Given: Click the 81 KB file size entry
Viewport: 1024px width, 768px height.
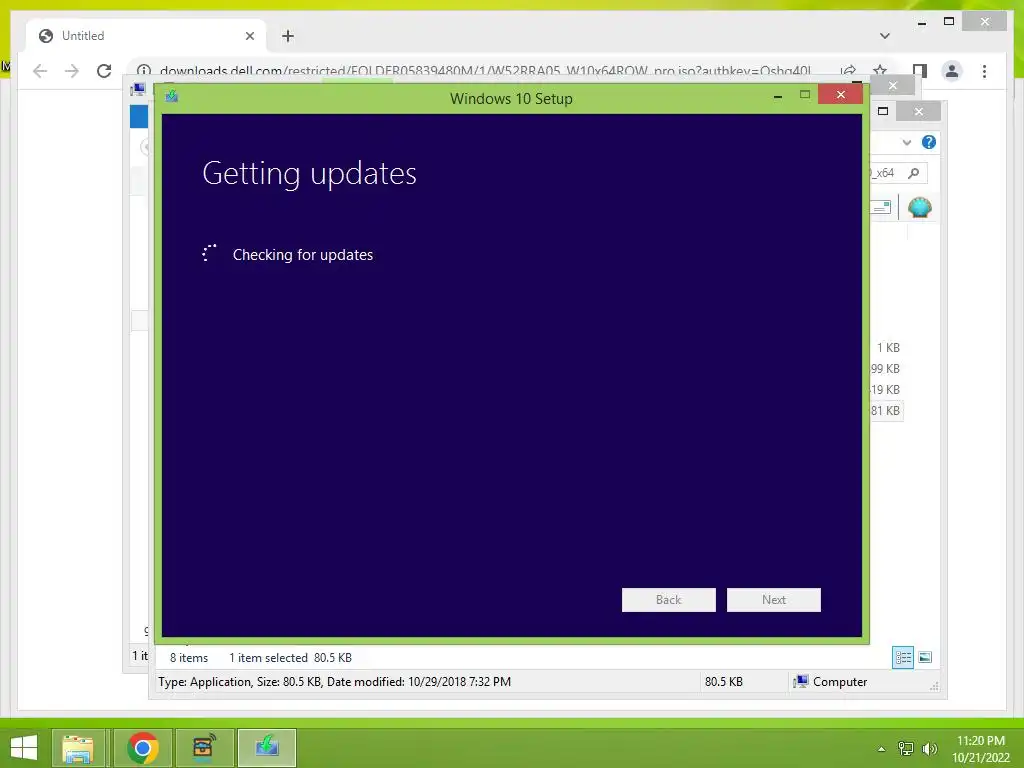Looking at the screenshot, I should (x=886, y=411).
